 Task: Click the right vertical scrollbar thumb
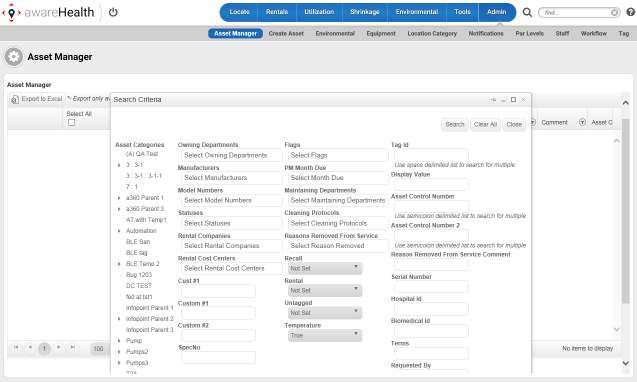tap(626, 211)
